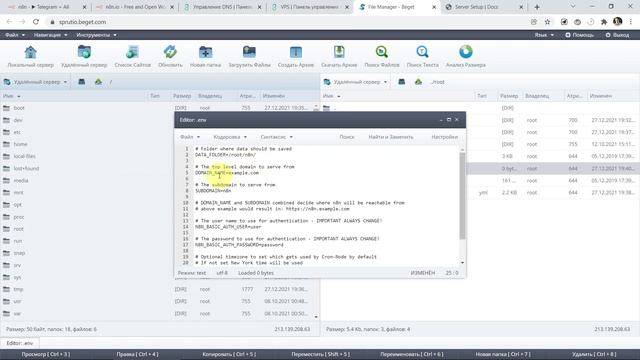Click left file list scroll-down arrow
This screenshot has width=640, height=360.
tap(316, 317)
